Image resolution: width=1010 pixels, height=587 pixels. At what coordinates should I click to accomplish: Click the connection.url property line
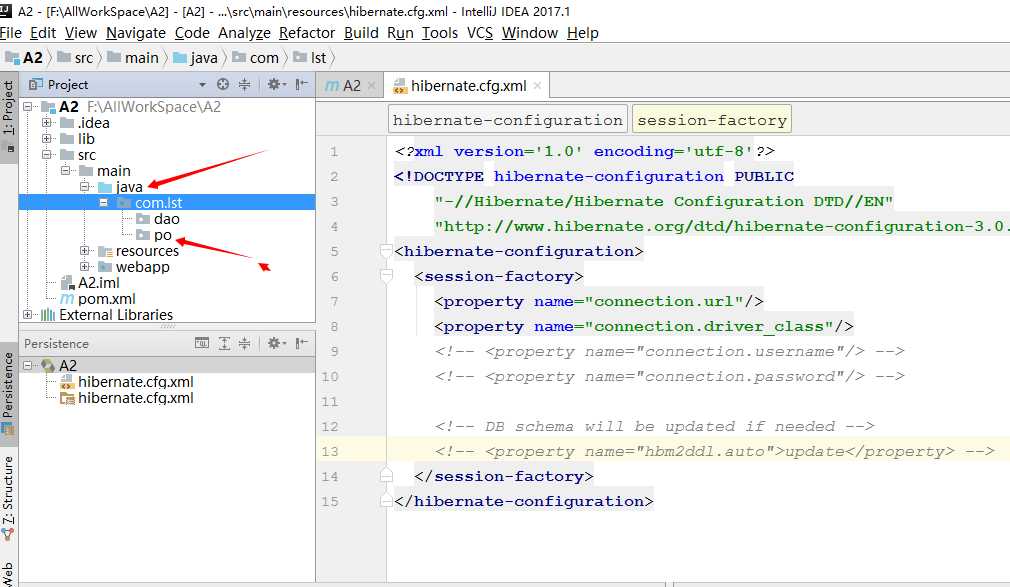tap(599, 302)
